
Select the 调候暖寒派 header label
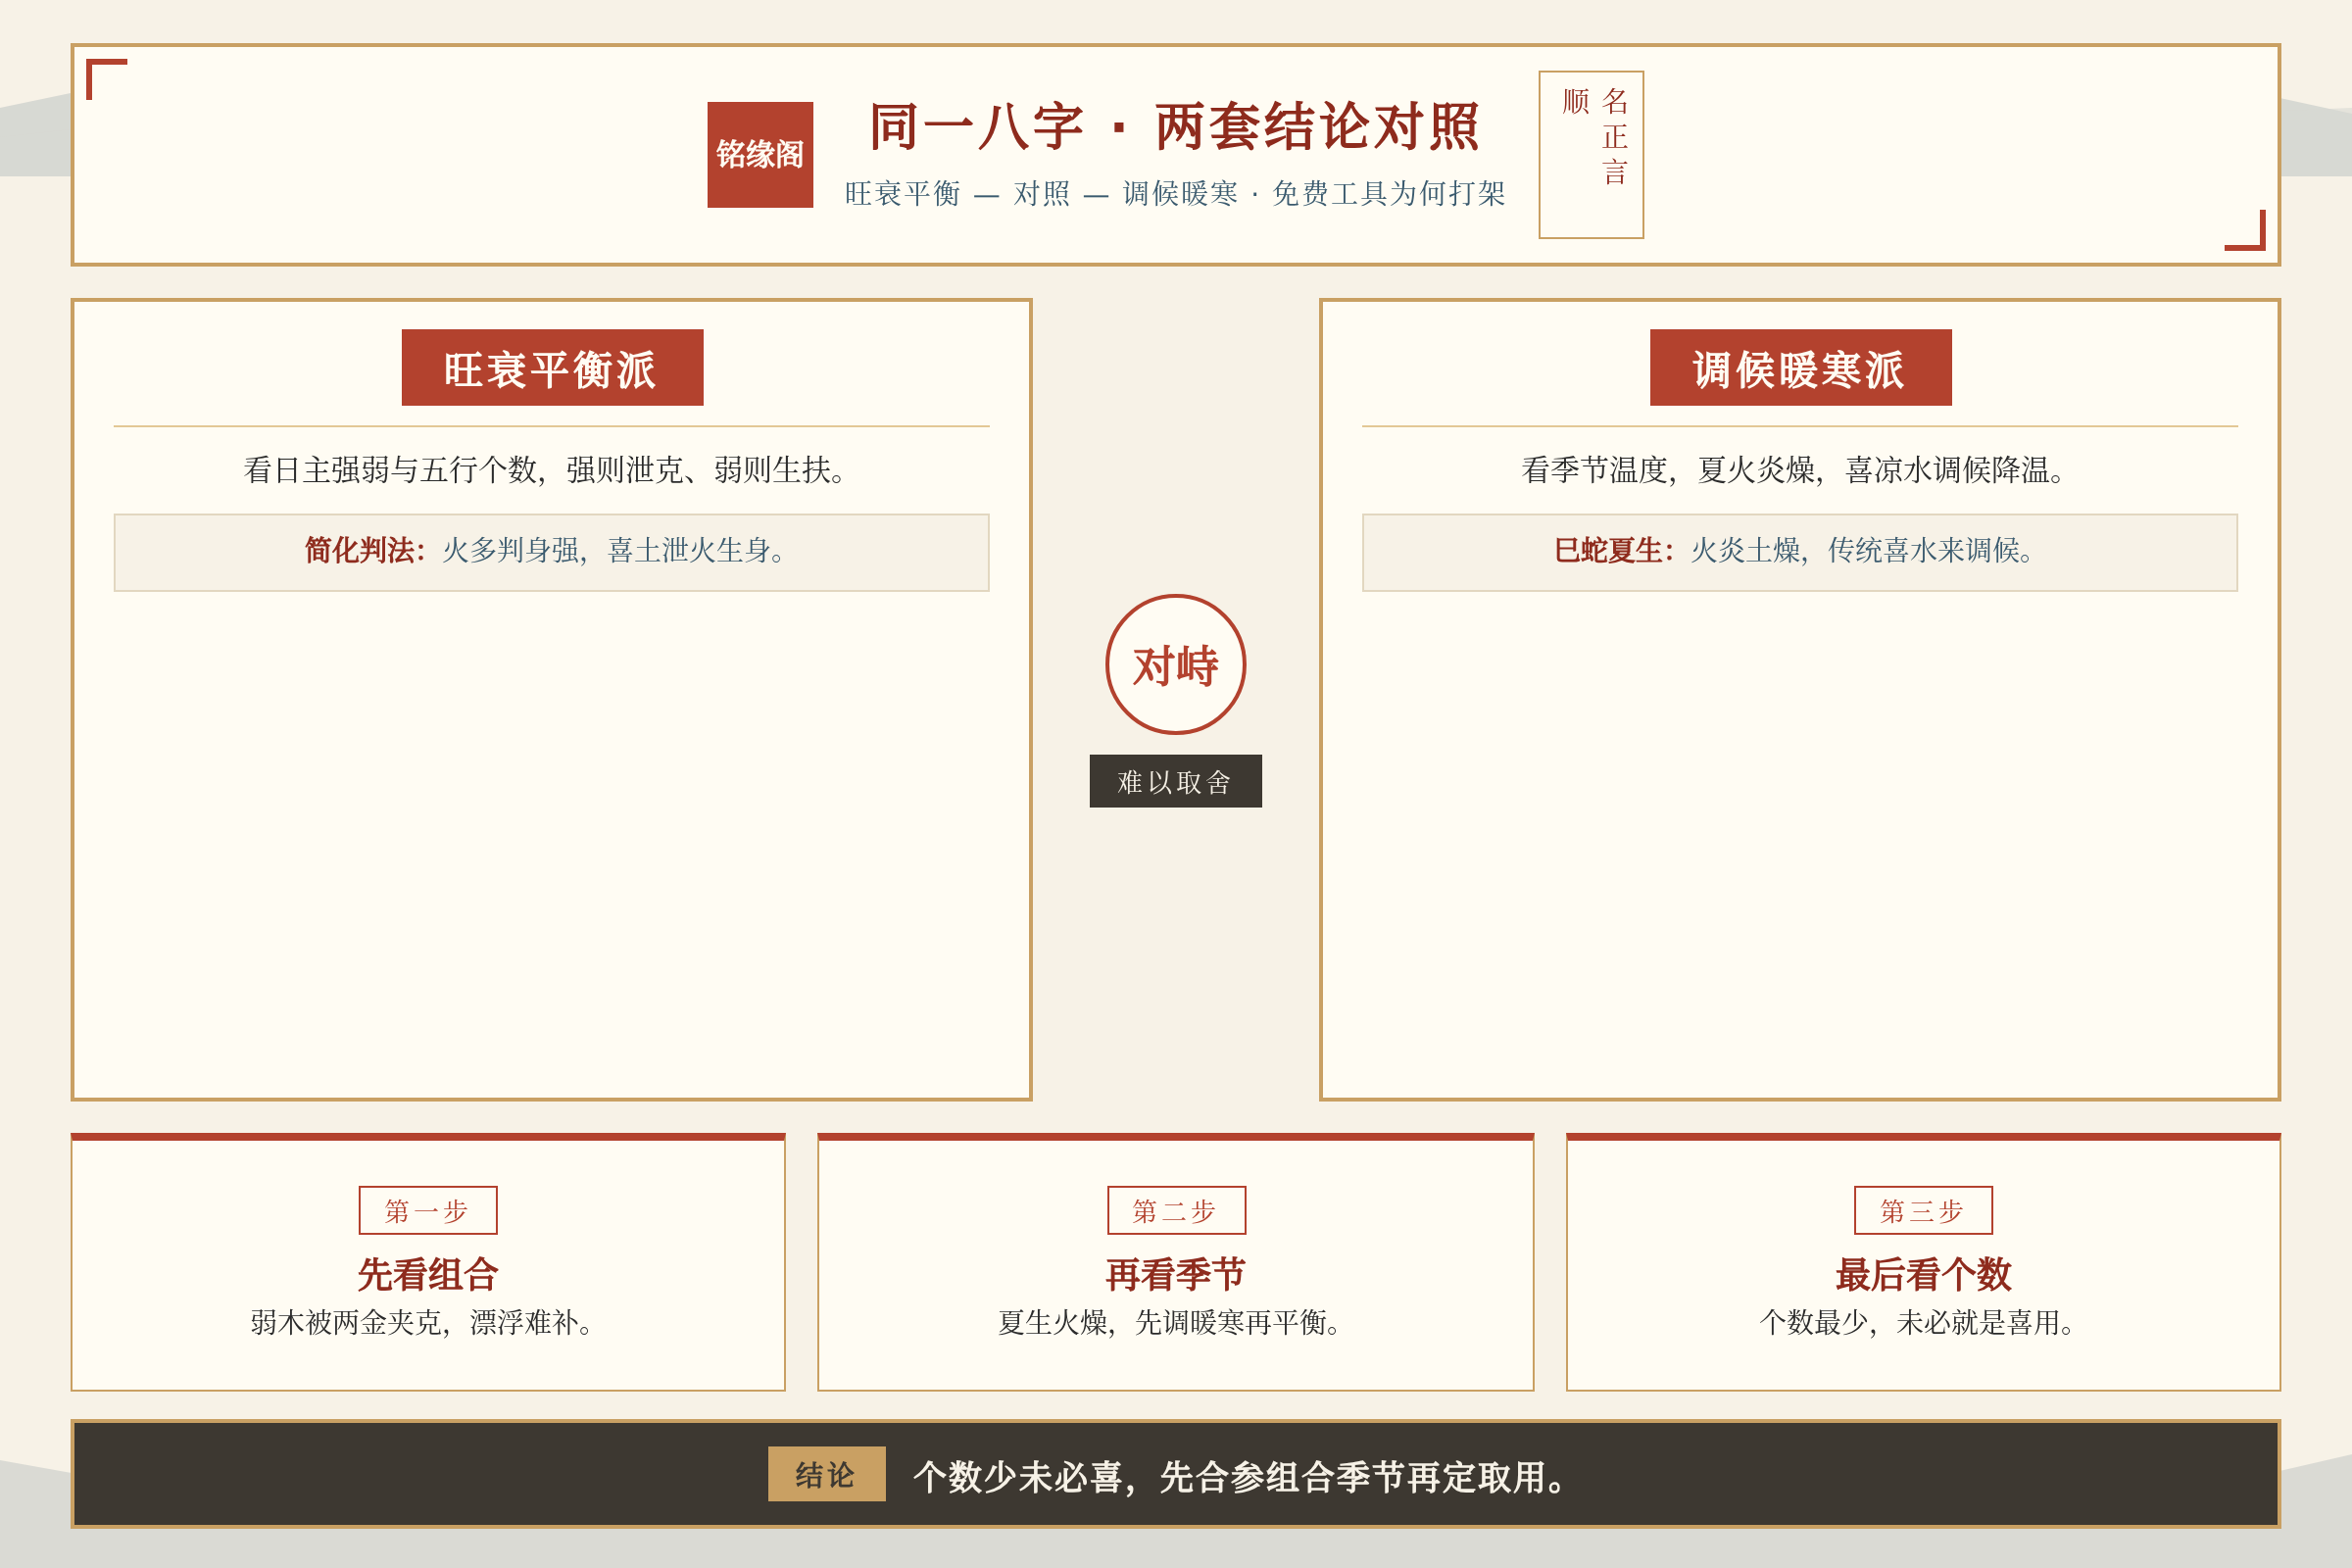(x=1800, y=367)
